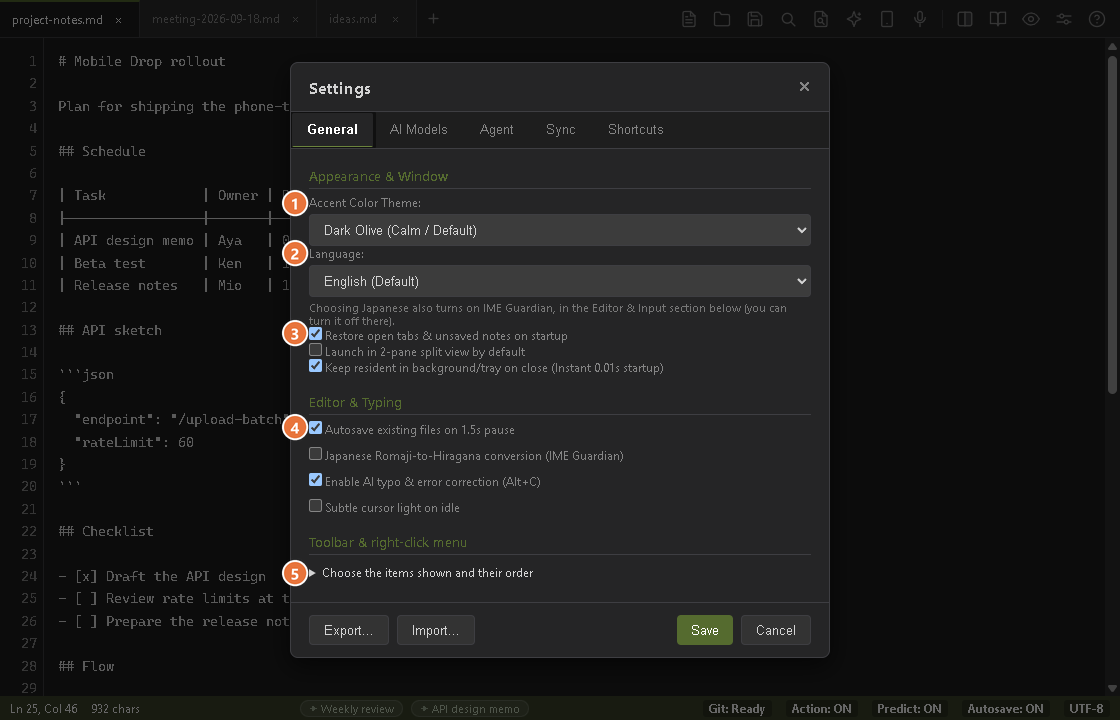Image resolution: width=1120 pixels, height=720 pixels.
Task: Click the Cancel button
Action: (x=776, y=630)
